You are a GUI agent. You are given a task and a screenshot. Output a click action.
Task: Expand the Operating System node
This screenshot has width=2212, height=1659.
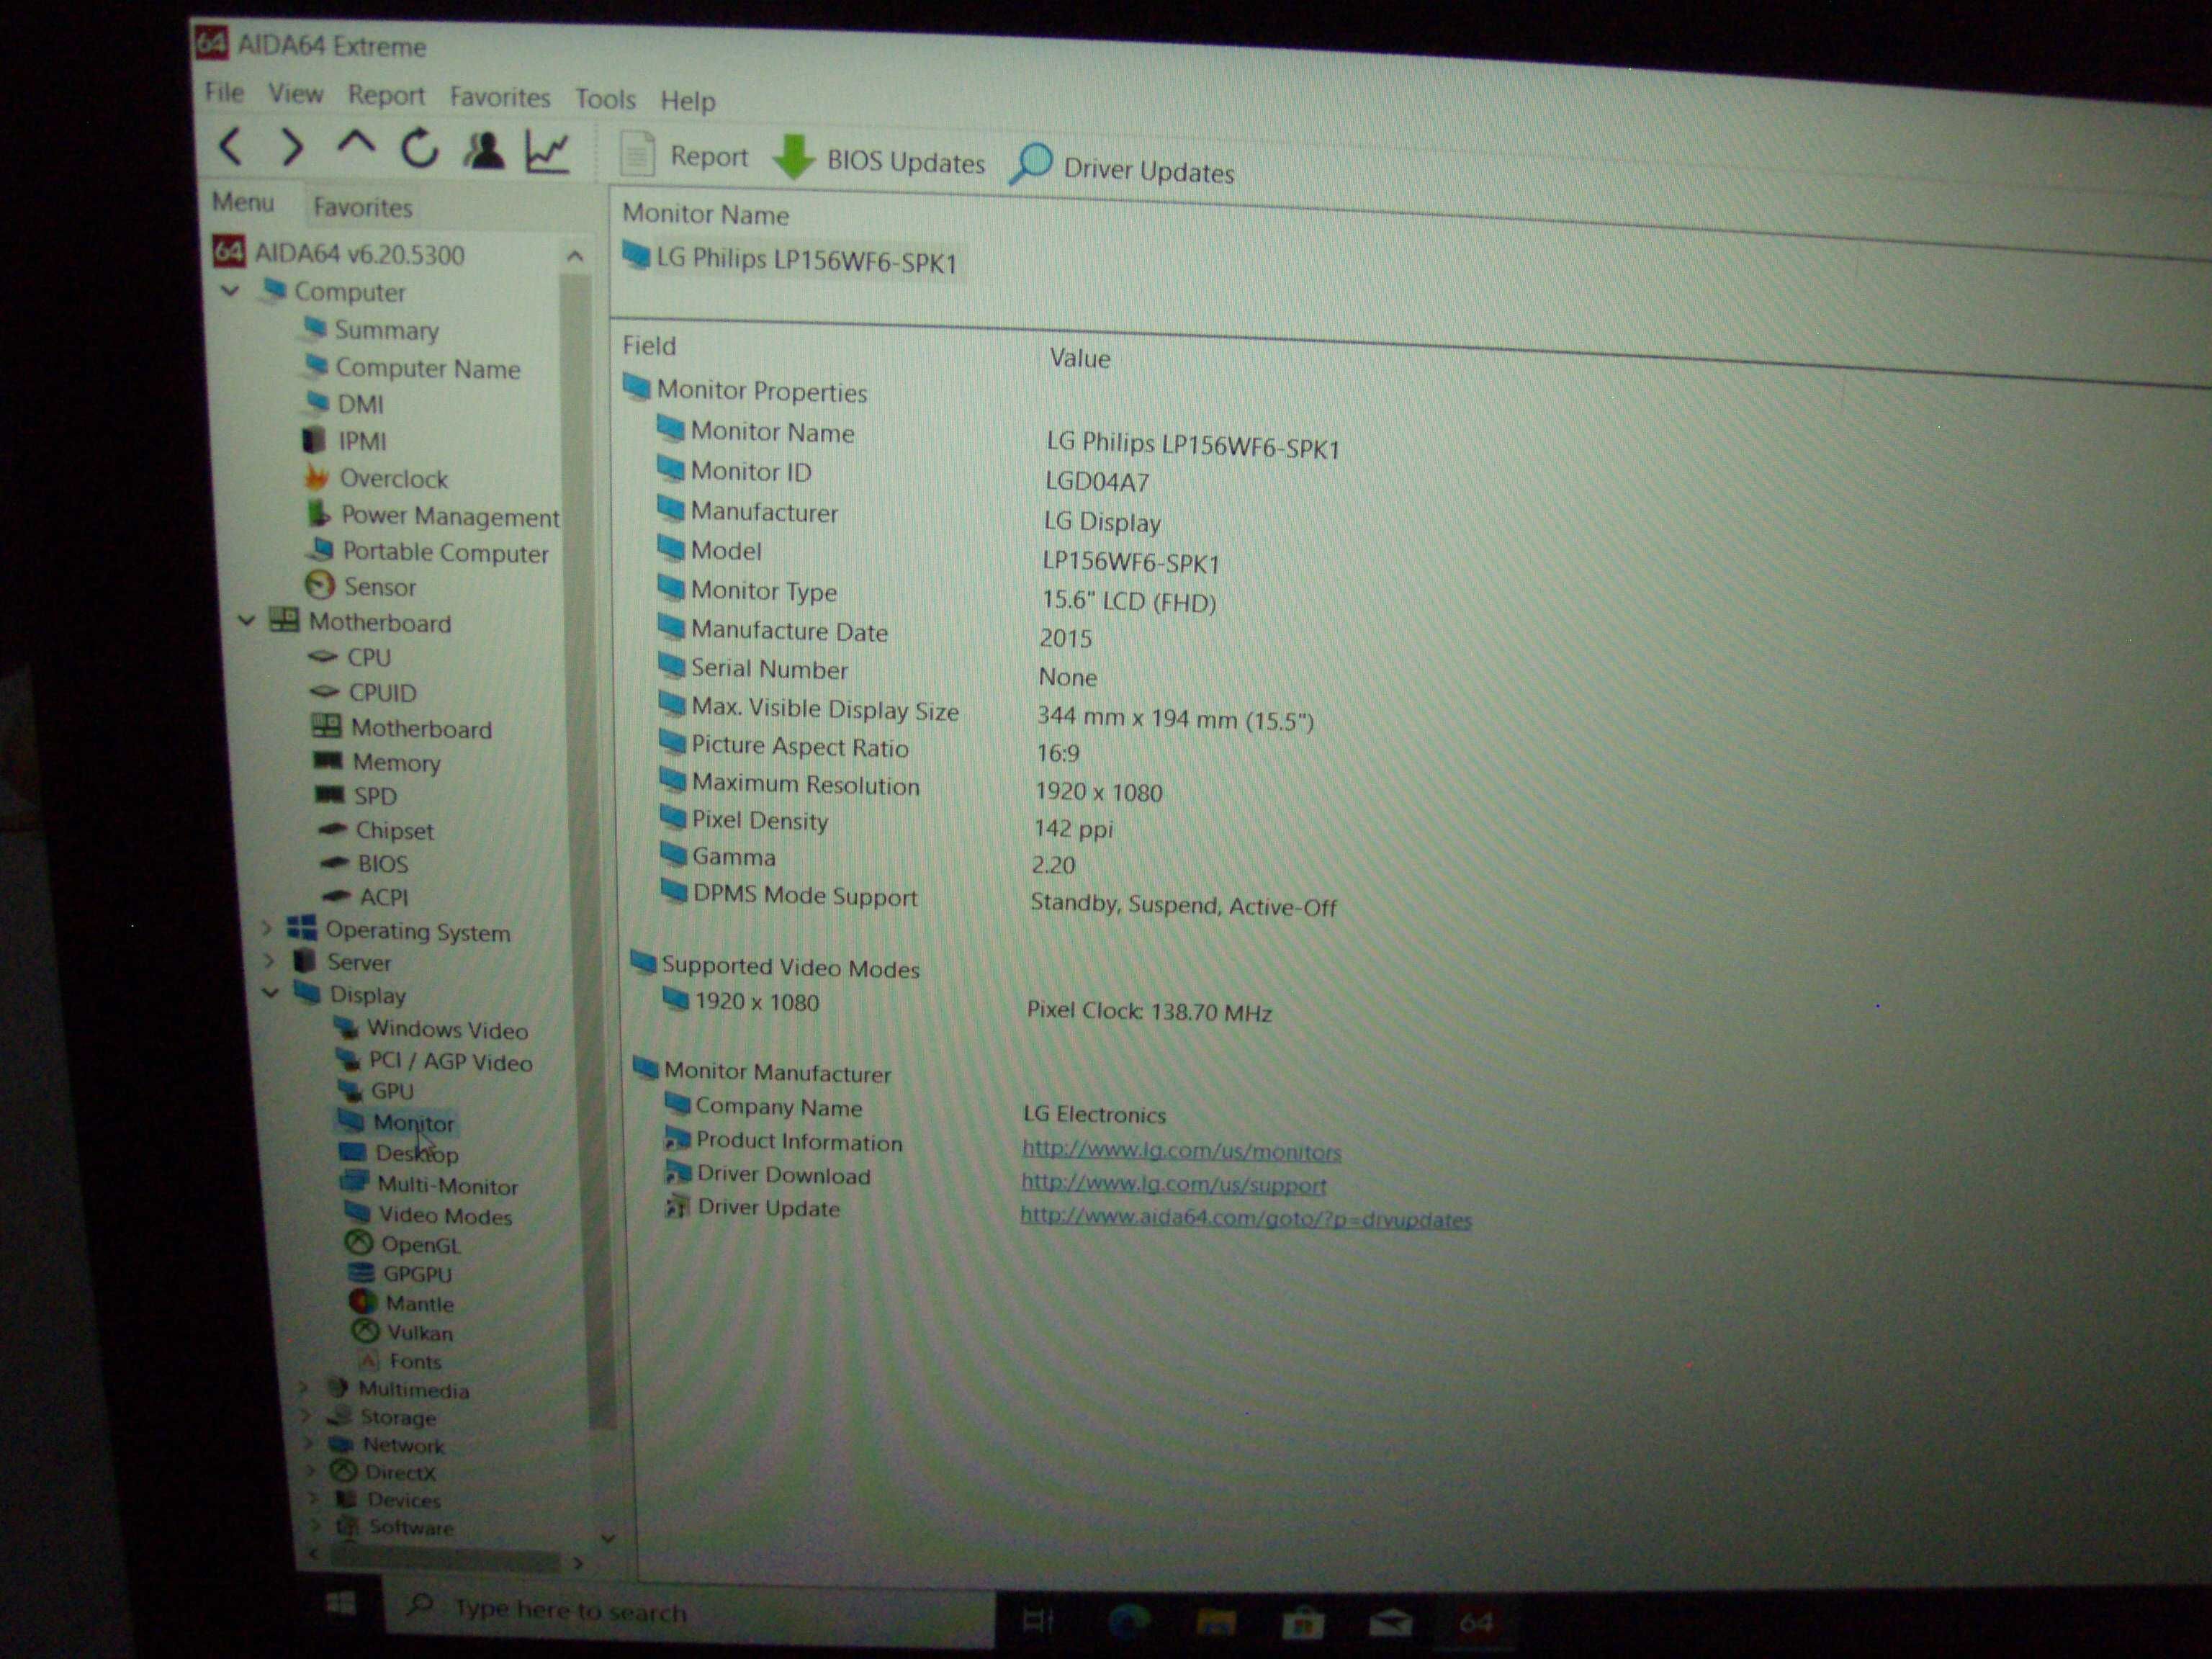pos(268,929)
